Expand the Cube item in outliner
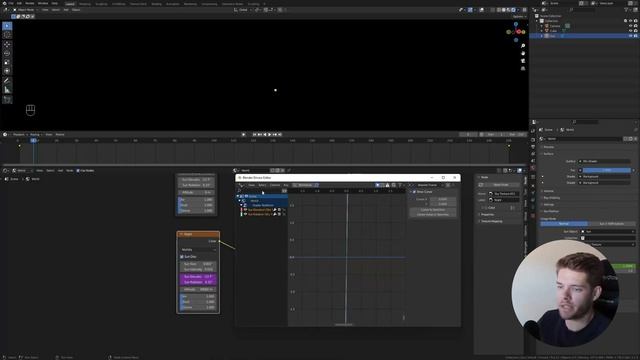Screen dimensions: 640x360 coord(542,31)
